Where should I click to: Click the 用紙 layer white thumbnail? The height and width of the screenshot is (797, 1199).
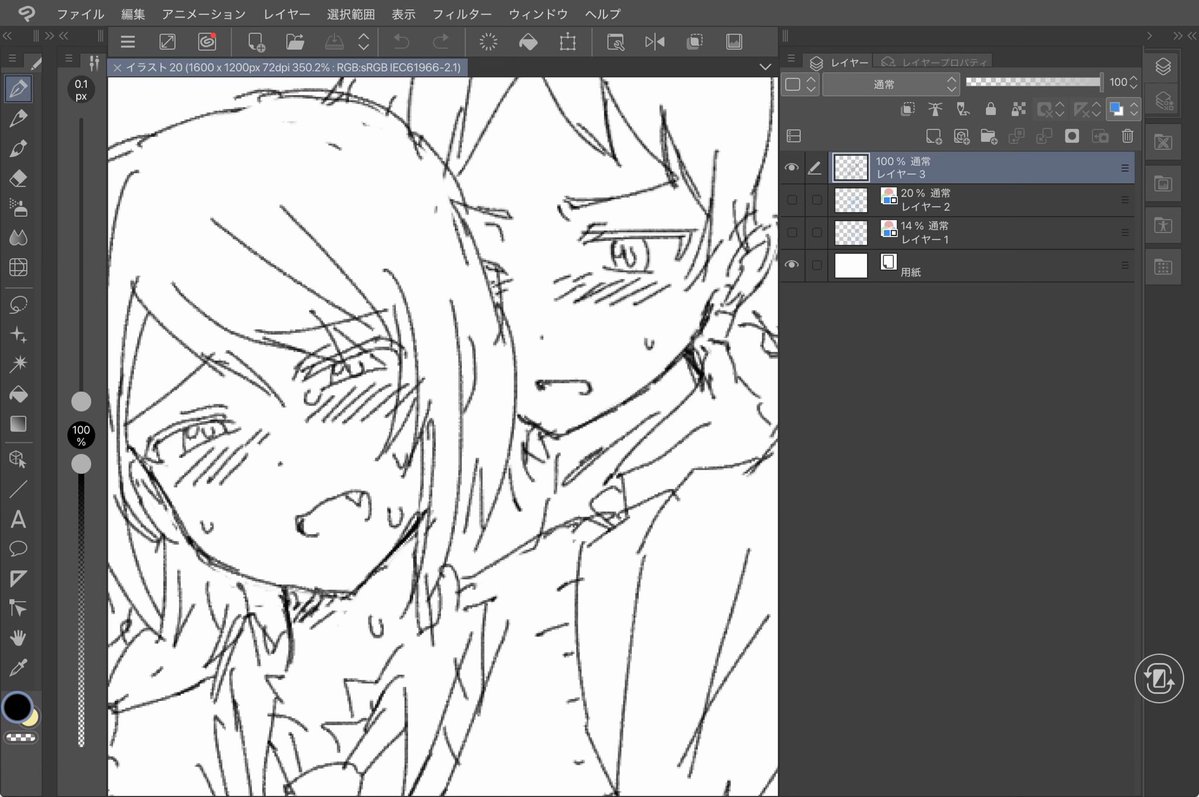coord(850,265)
